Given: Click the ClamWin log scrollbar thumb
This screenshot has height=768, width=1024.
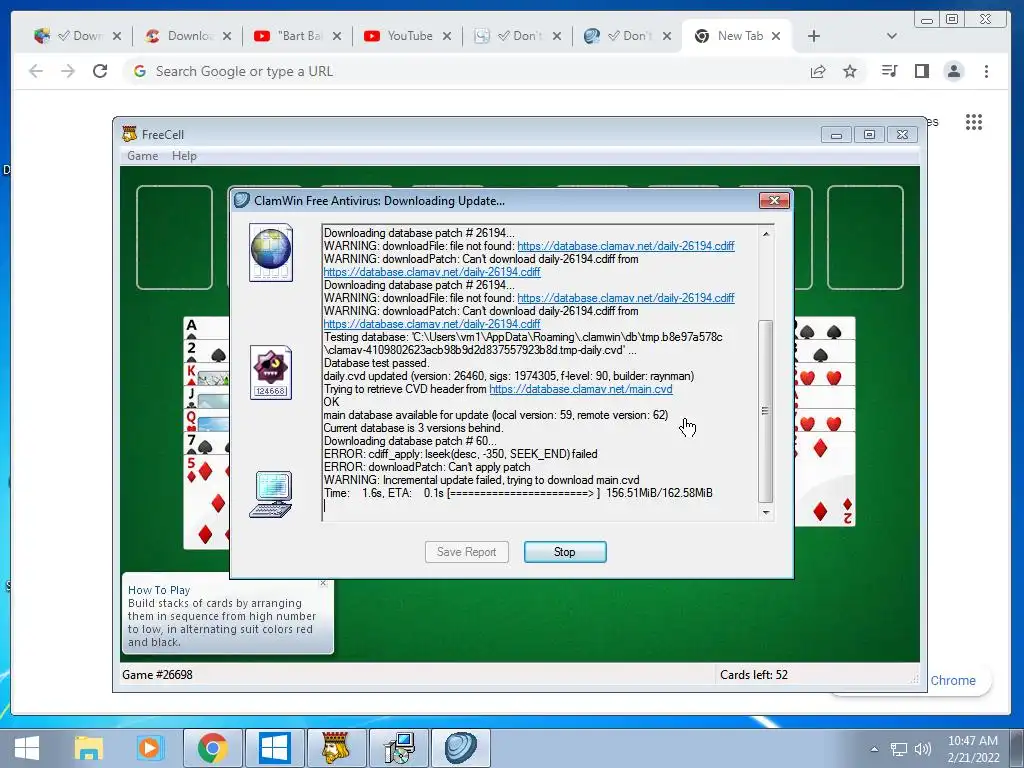Looking at the screenshot, I should coord(765,411).
